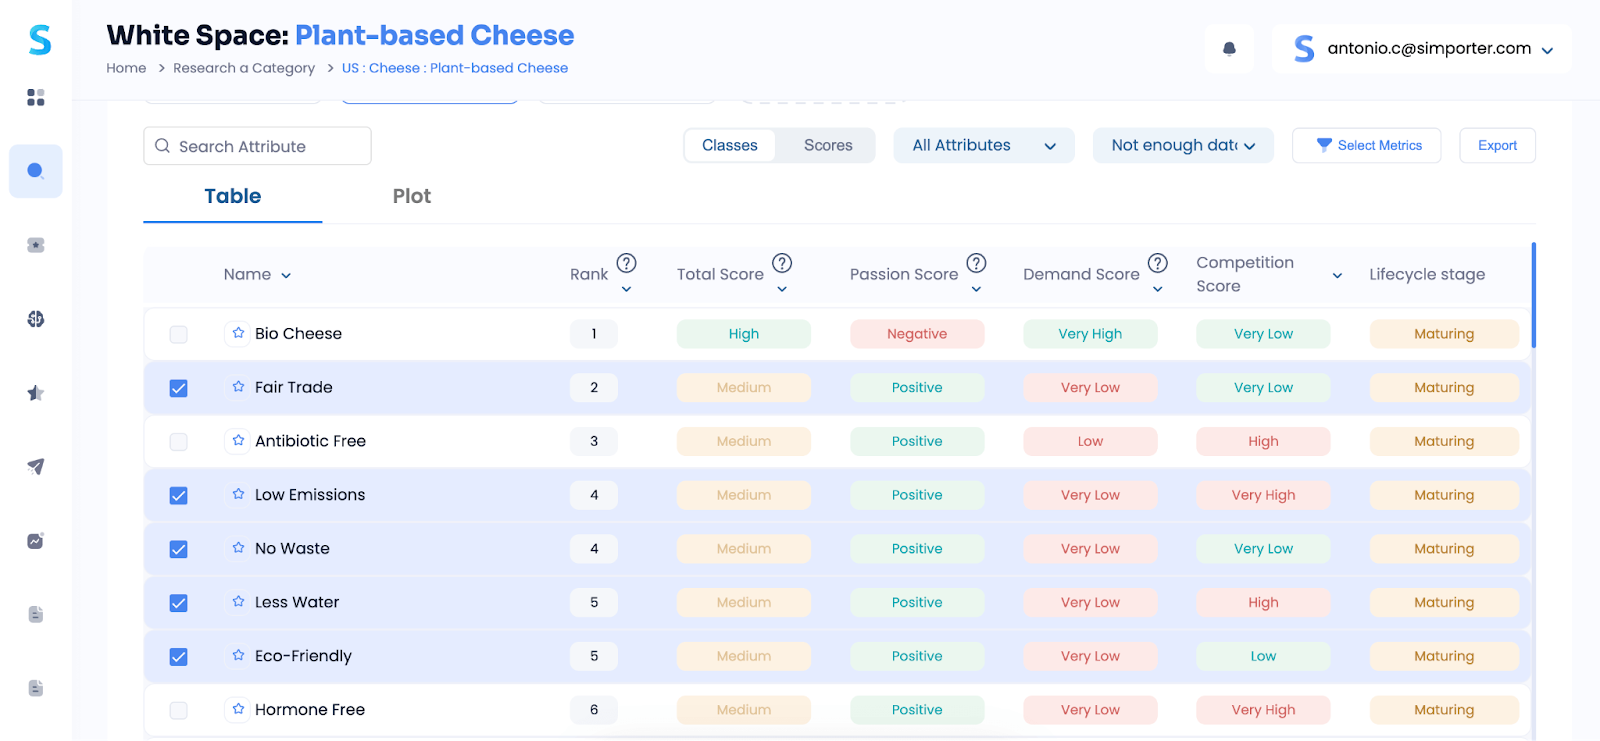Click the Simporter logo in sidebar
Image resolution: width=1600 pixels, height=741 pixels.
pyautogui.click(x=39, y=40)
